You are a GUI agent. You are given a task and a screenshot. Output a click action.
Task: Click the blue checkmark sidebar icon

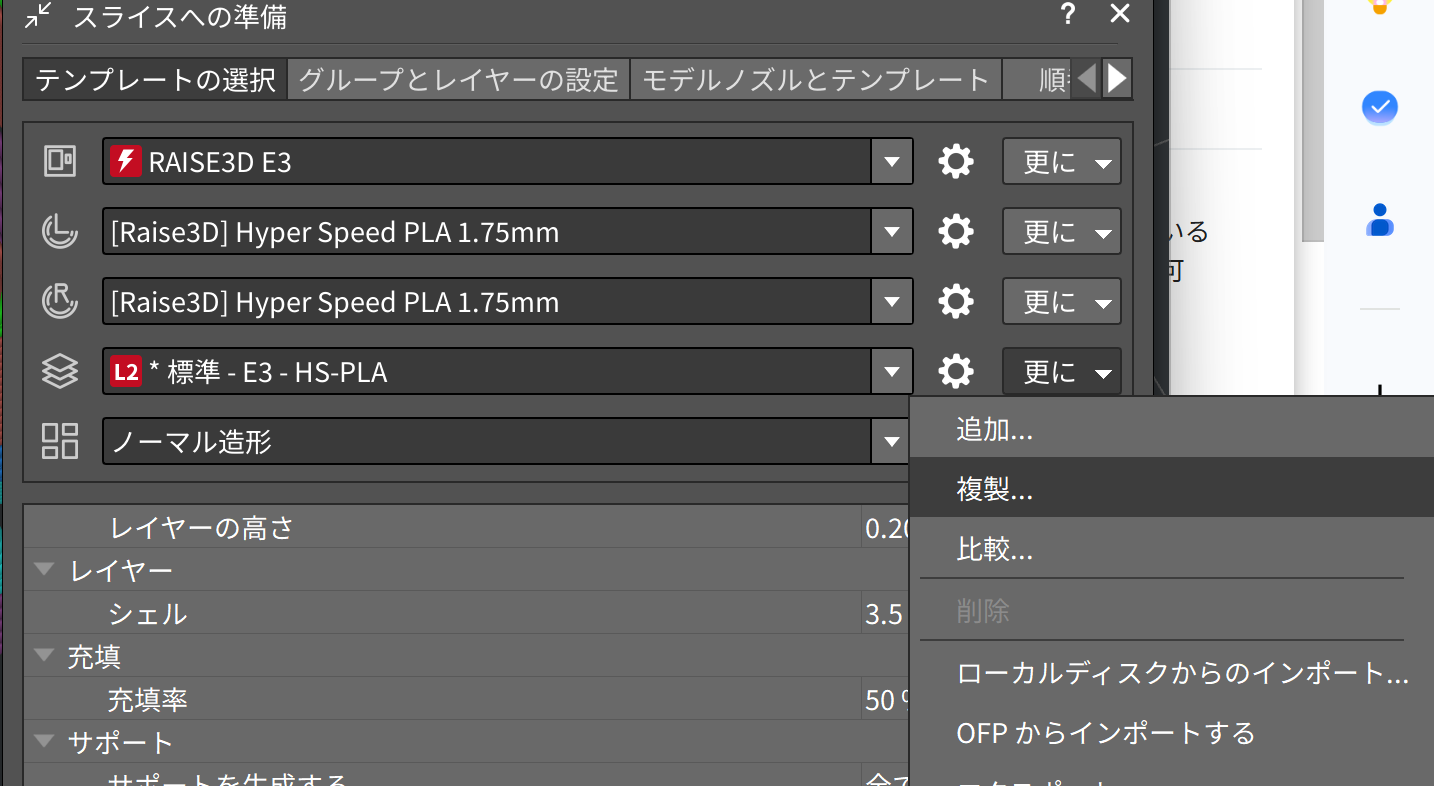click(x=1380, y=107)
